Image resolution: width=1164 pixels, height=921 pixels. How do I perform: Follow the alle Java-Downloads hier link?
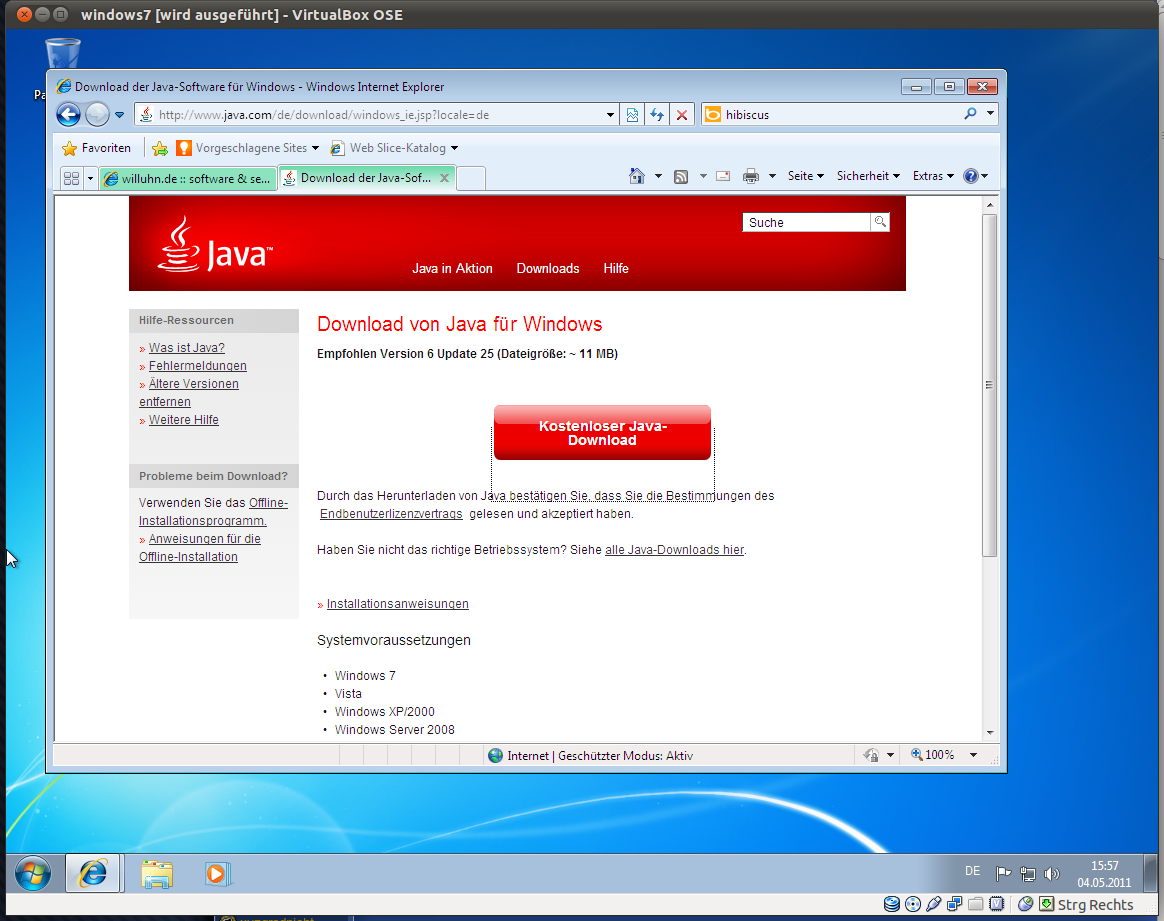click(674, 550)
